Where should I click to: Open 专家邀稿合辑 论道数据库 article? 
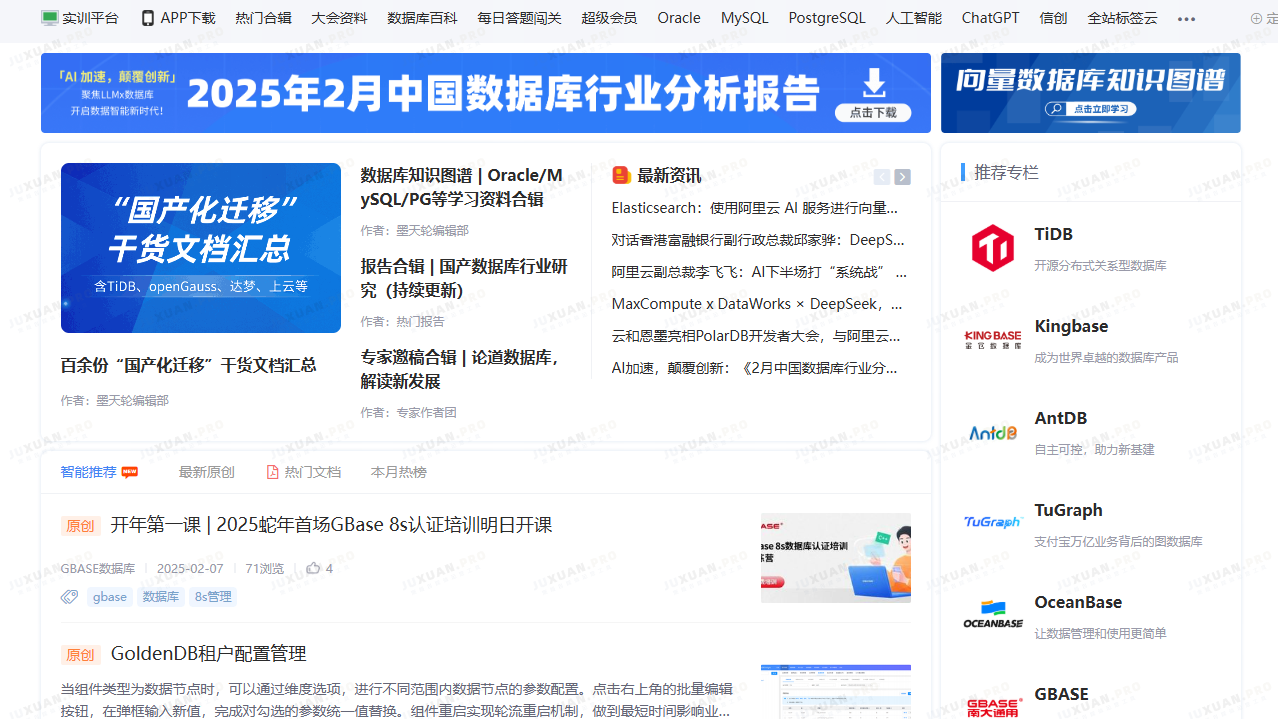click(459, 369)
